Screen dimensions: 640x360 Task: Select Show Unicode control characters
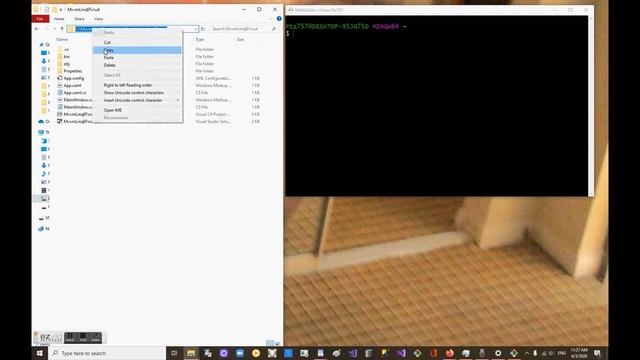coord(137,93)
